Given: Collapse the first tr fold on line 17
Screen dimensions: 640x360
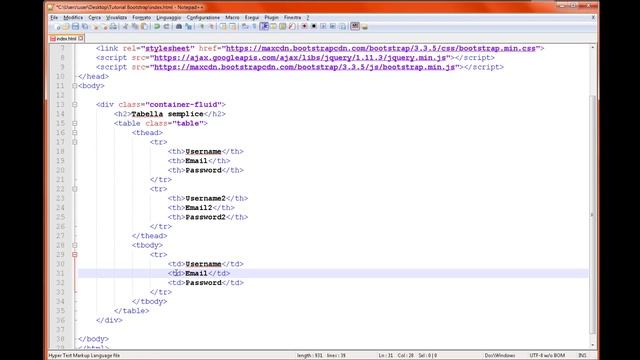Looking at the screenshot, I should click(74, 142).
